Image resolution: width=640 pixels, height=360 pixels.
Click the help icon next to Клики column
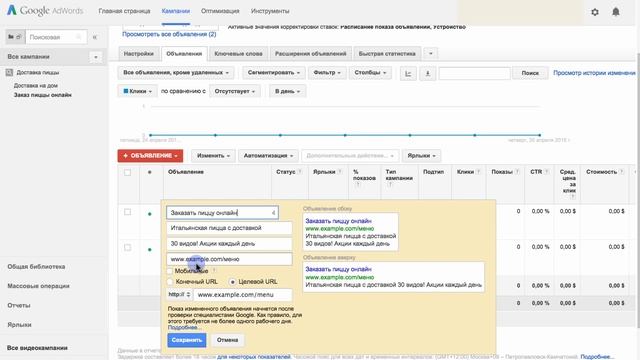[478, 172]
